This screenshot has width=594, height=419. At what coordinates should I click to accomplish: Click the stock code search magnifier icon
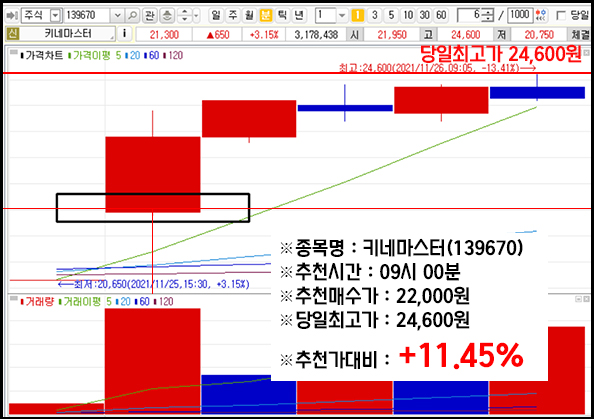tap(133, 15)
